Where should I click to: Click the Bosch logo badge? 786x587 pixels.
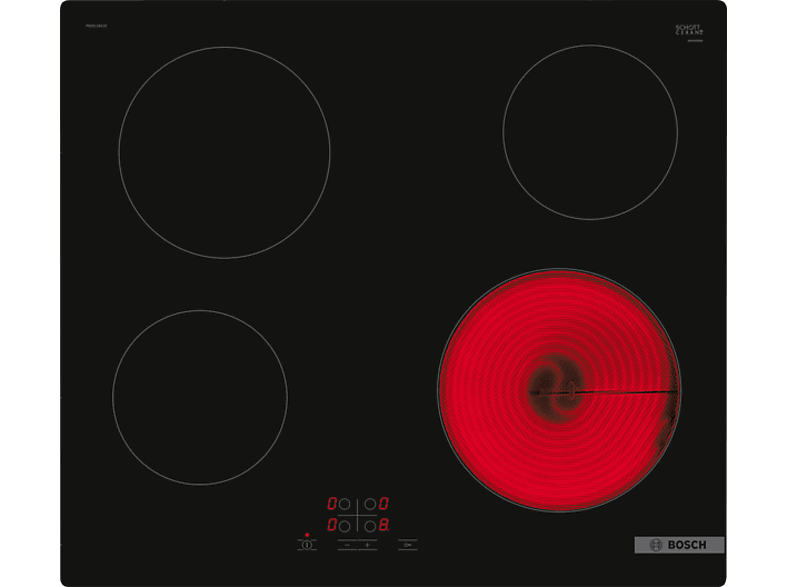pos(679,545)
